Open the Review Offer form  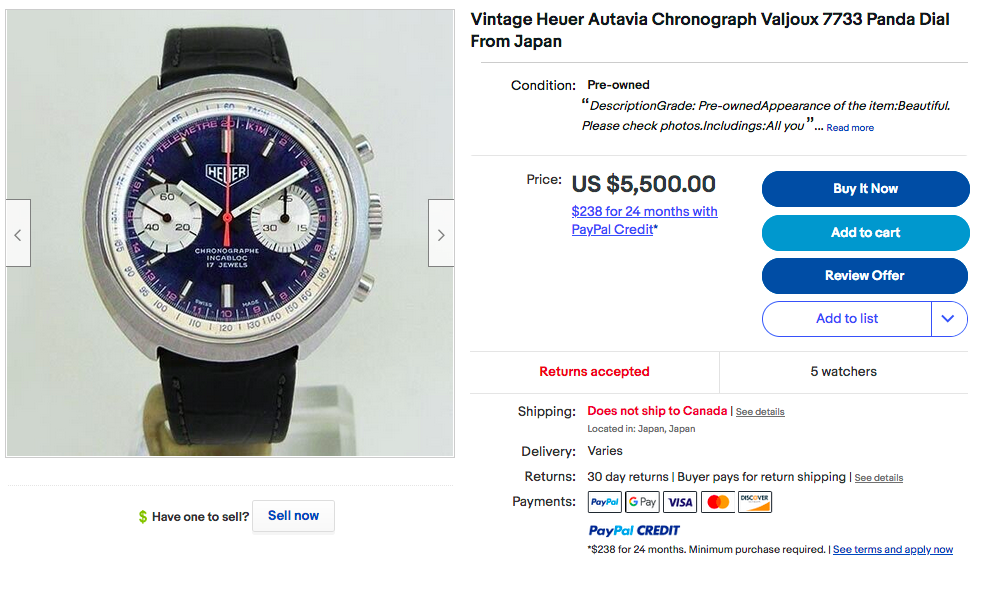[x=864, y=276]
